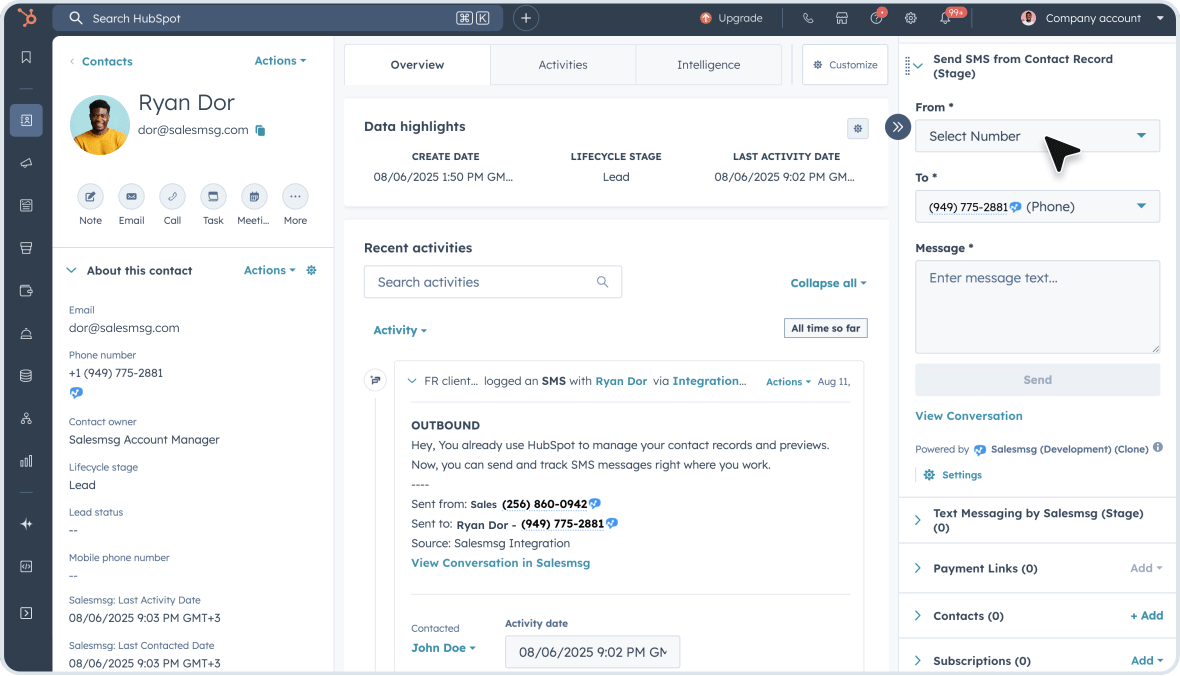Open the Reporting bar chart sidebar icon

(26, 461)
